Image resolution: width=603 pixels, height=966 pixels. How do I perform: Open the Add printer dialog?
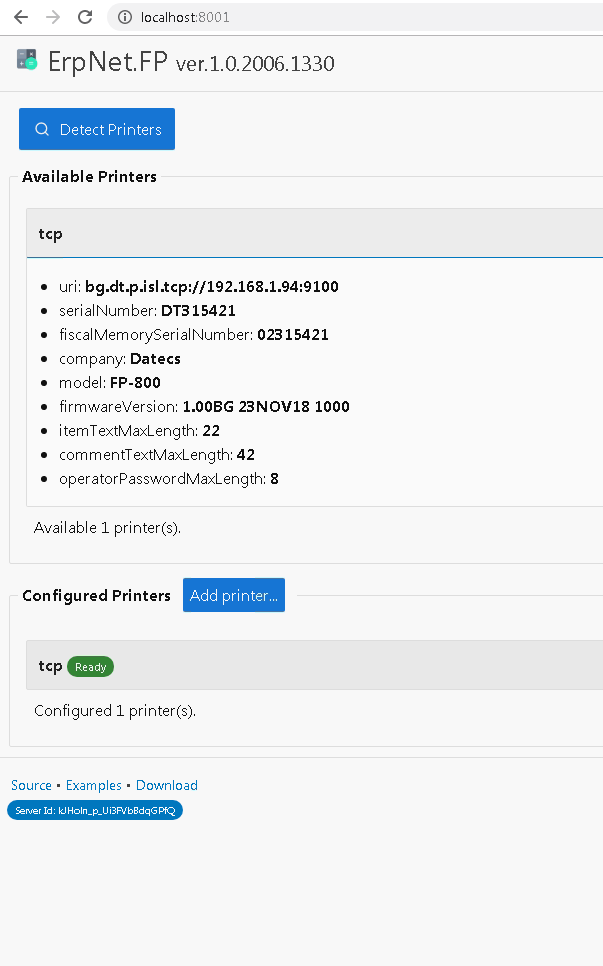233,594
